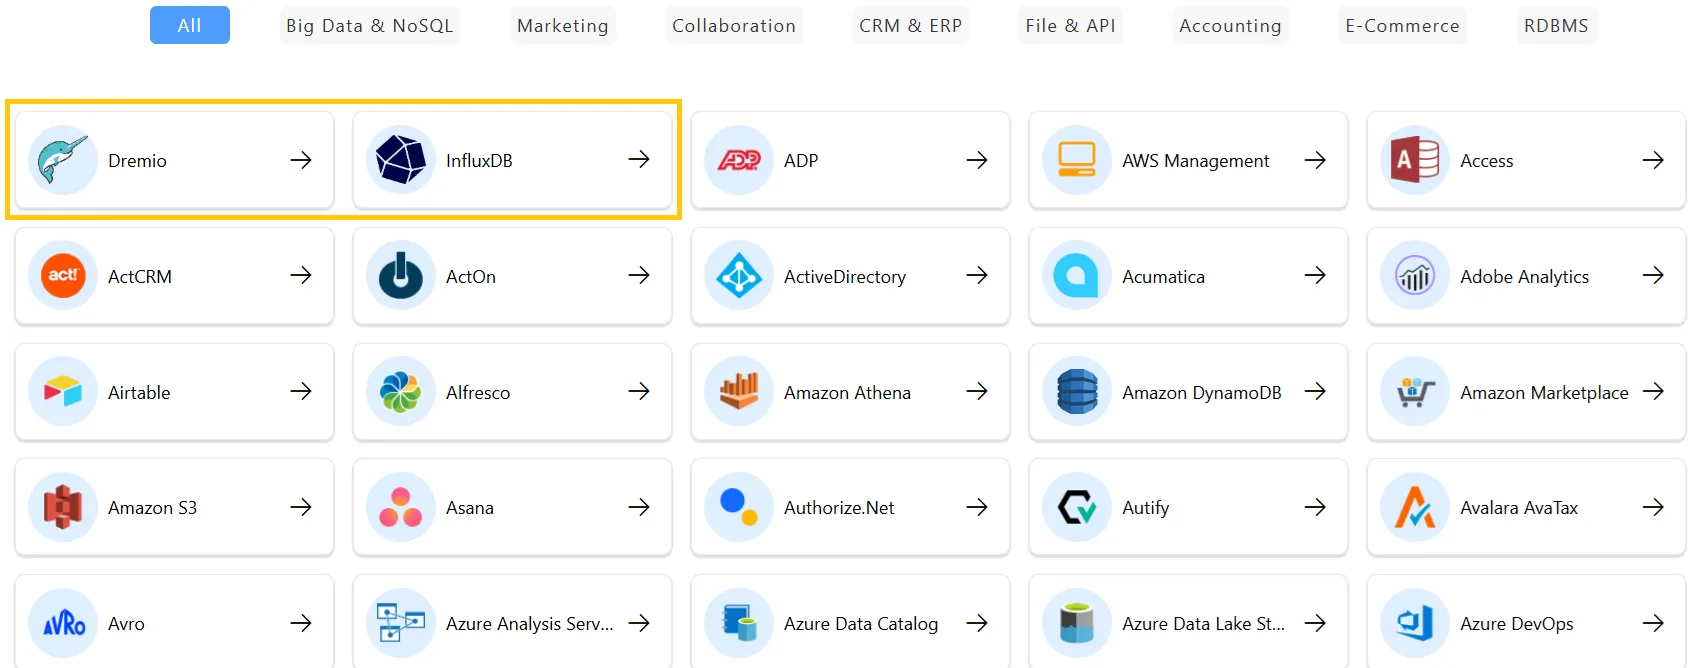Click the Avalara AvaTax icon
The height and width of the screenshot is (668, 1688).
coord(1415,508)
